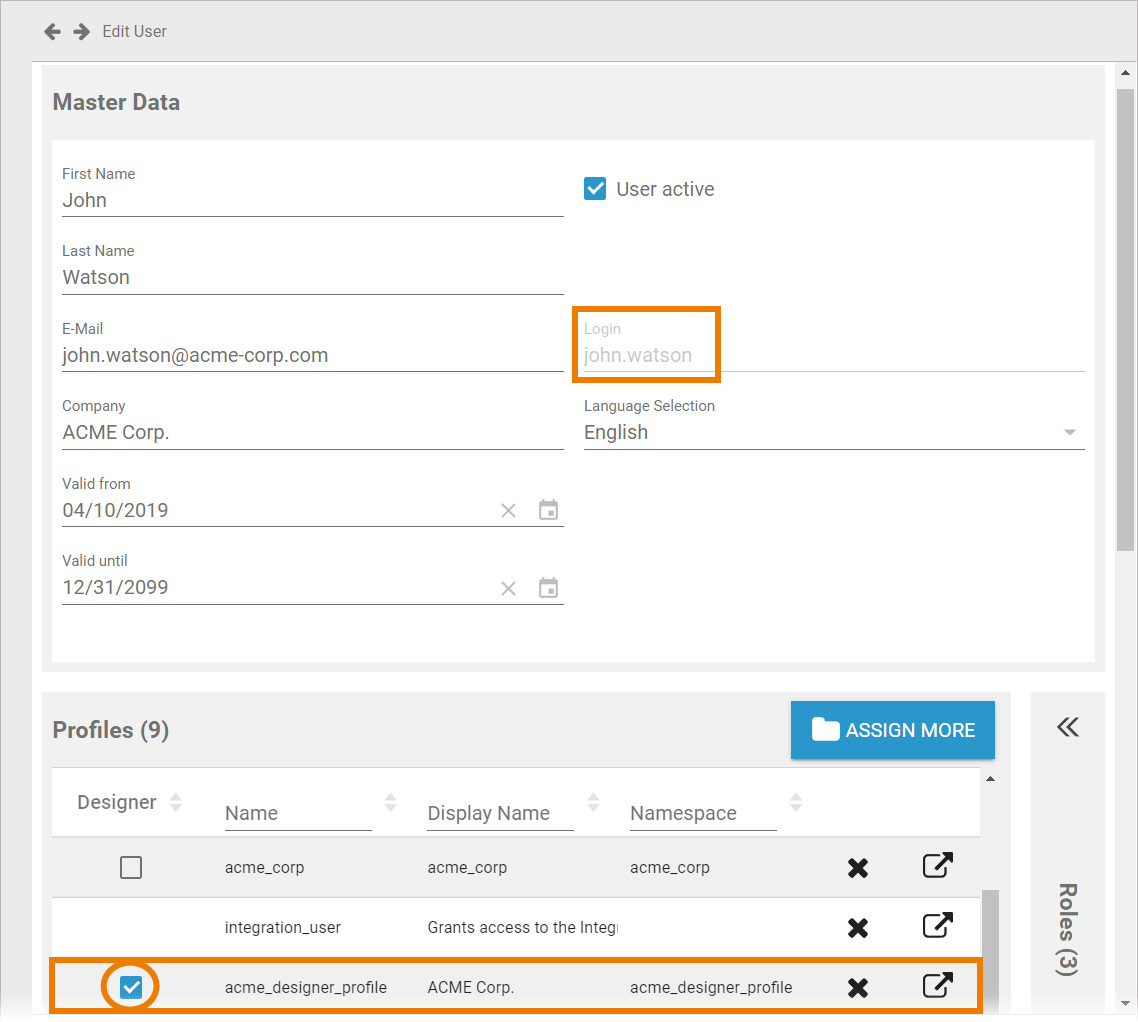Clear the Valid until date
The image size is (1138, 1022).
(508, 588)
